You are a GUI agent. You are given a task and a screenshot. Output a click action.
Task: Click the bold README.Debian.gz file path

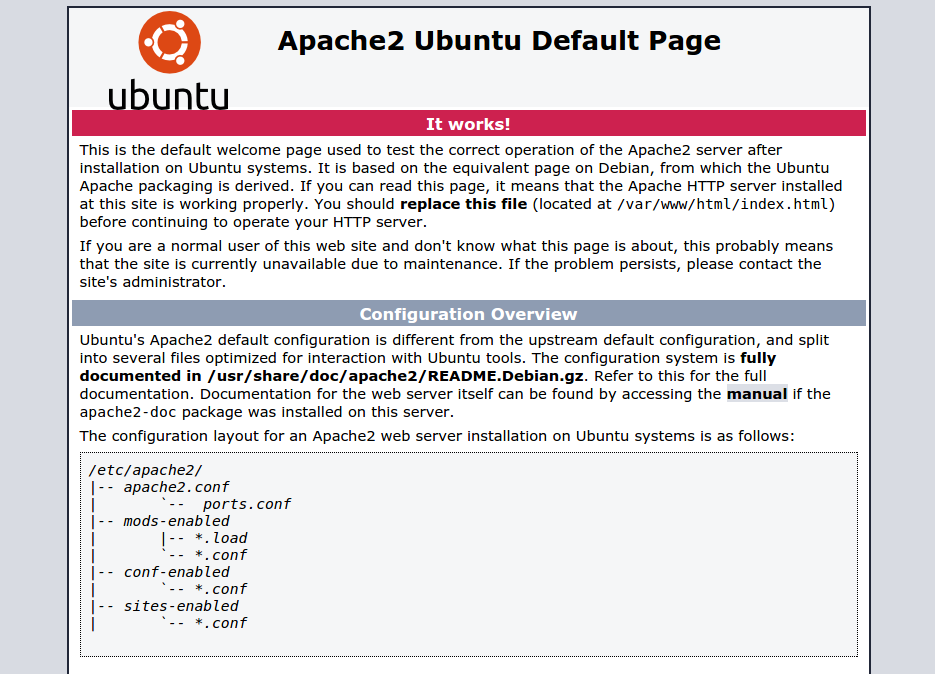click(391, 375)
